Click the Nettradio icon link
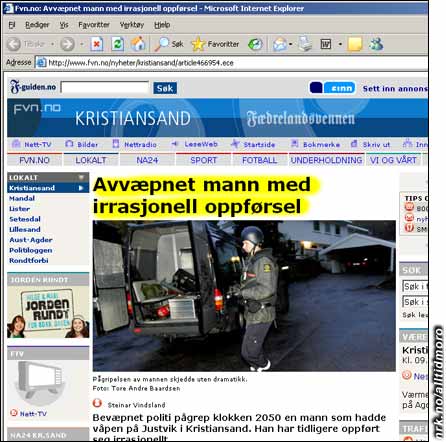 pos(116,144)
